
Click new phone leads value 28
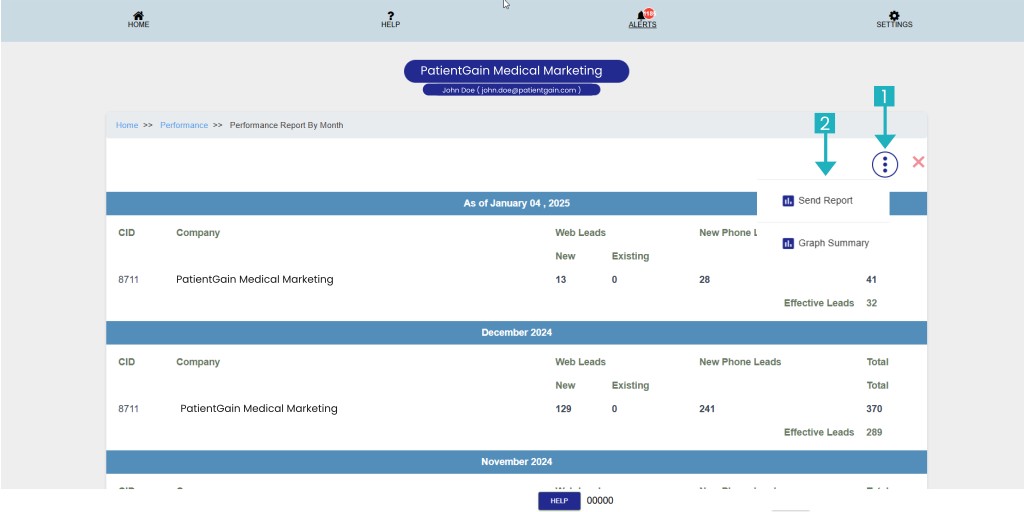point(704,280)
